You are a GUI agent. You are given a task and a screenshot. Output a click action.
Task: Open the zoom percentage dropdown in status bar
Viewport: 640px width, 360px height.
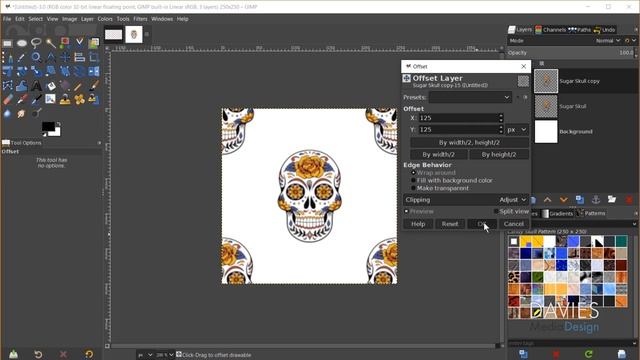164,355
